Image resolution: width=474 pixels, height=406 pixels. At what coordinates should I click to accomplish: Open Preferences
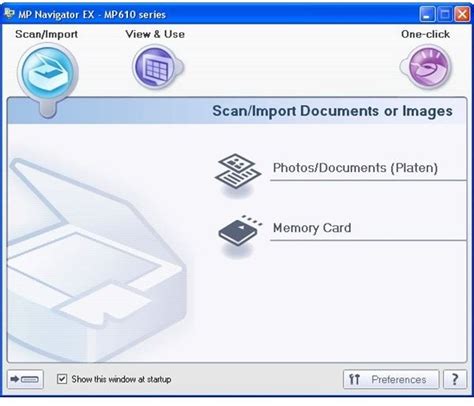click(x=391, y=379)
